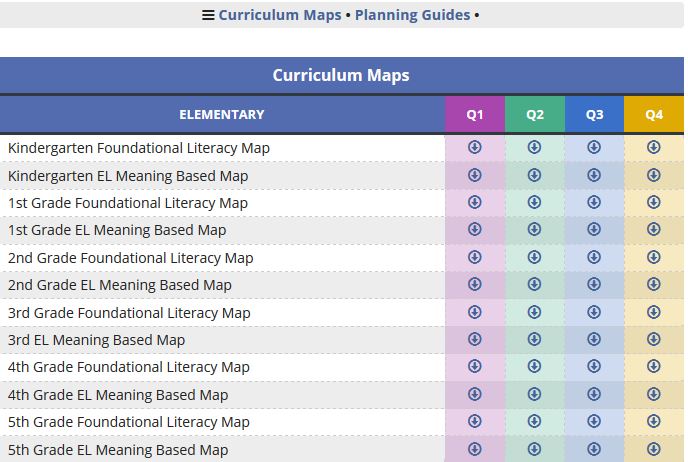Viewport: 688px width, 462px height.
Task: Click the yellow Q4 column header
Action: tap(654, 115)
